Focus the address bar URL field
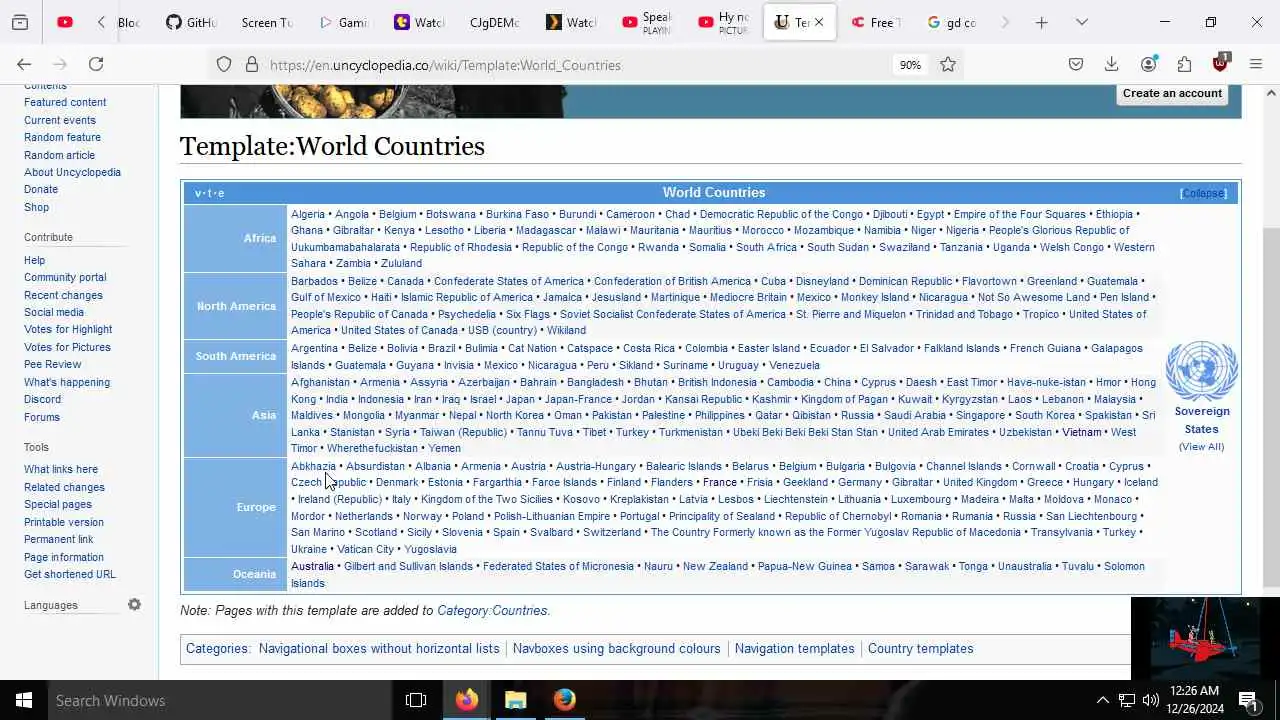Image resolution: width=1280 pixels, height=720 pixels. tap(575, 65)
